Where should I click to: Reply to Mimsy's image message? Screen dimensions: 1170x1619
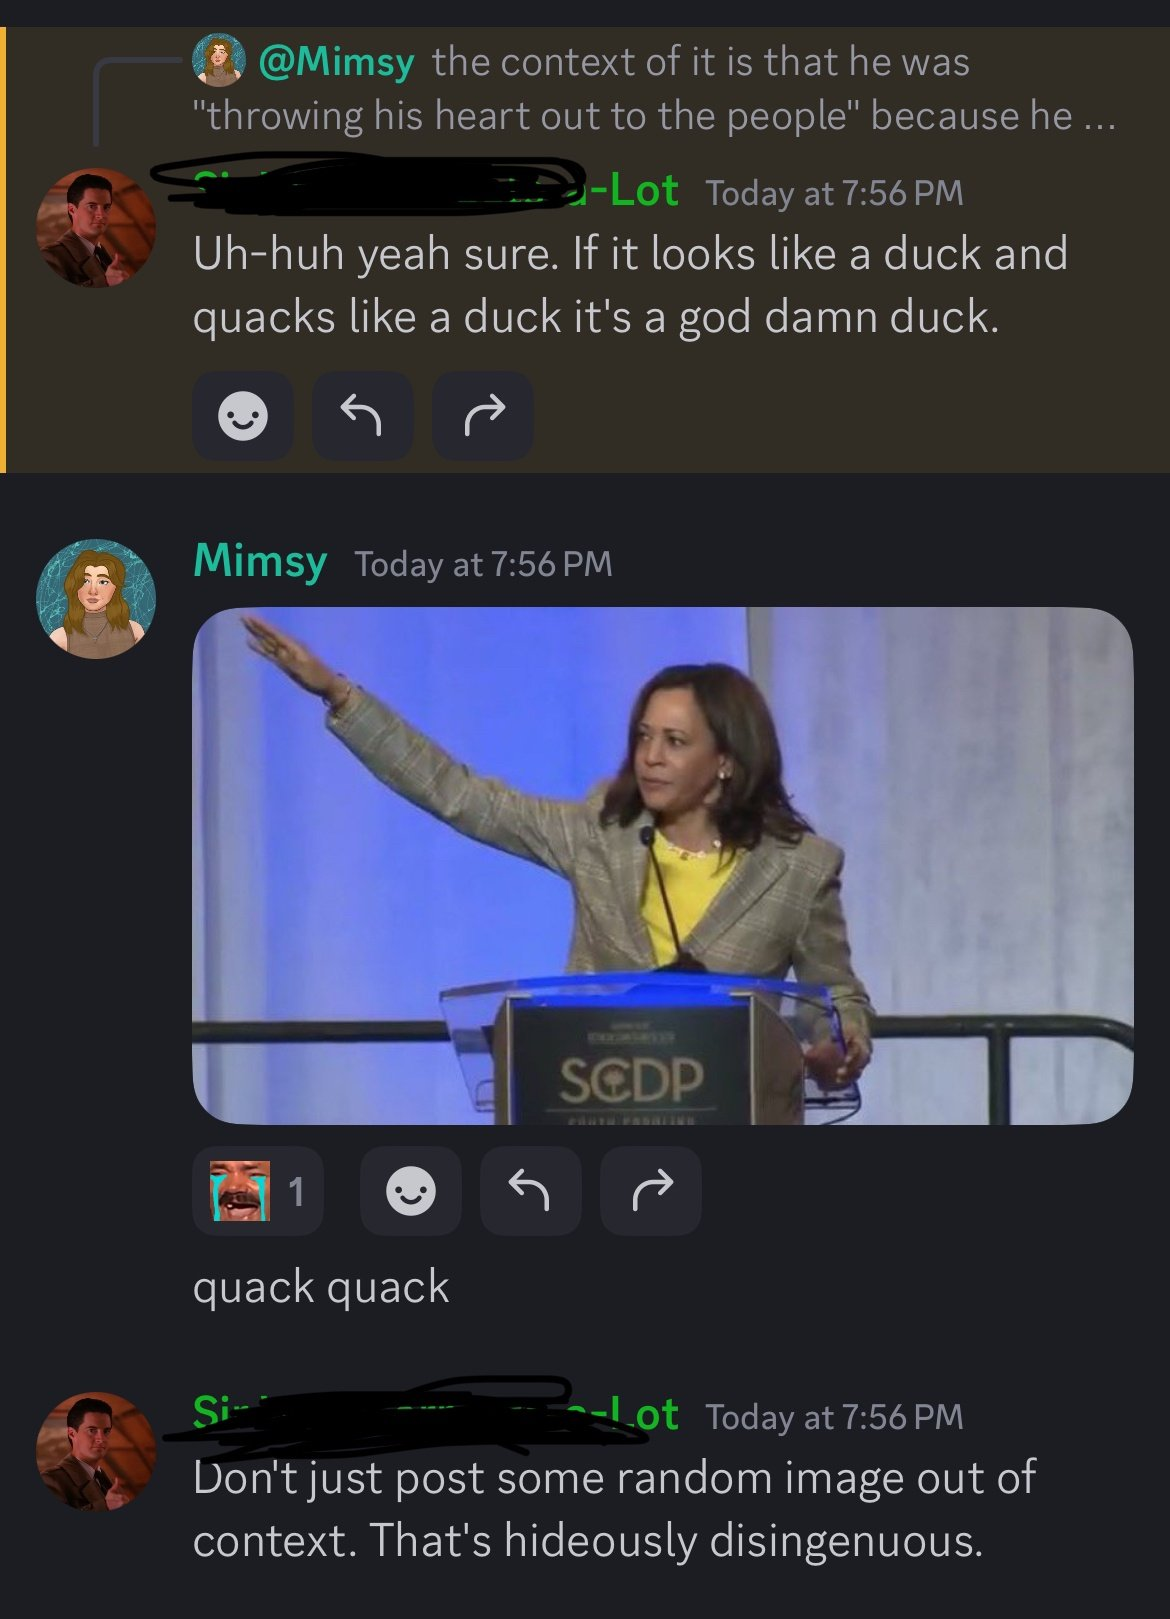click(x=530, y=1191)
